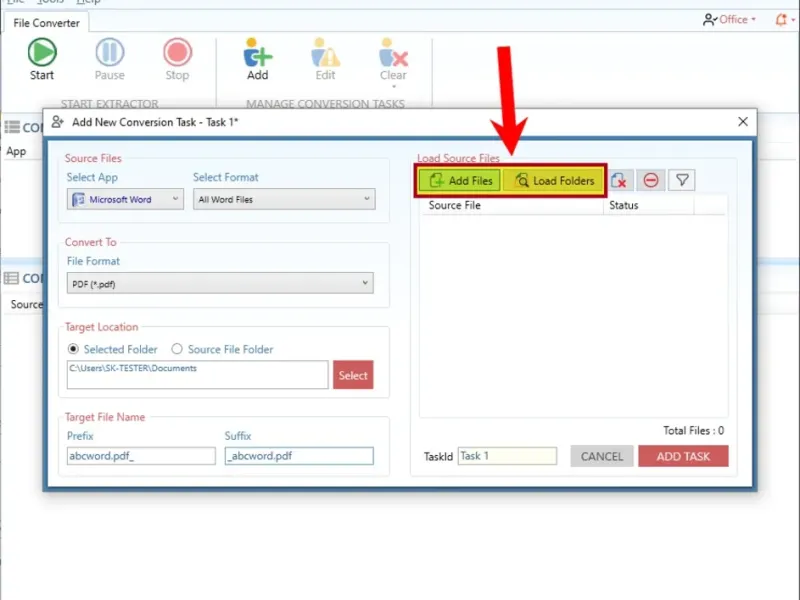
Task: Click the TaskId input field
Action: coord(507,456)
